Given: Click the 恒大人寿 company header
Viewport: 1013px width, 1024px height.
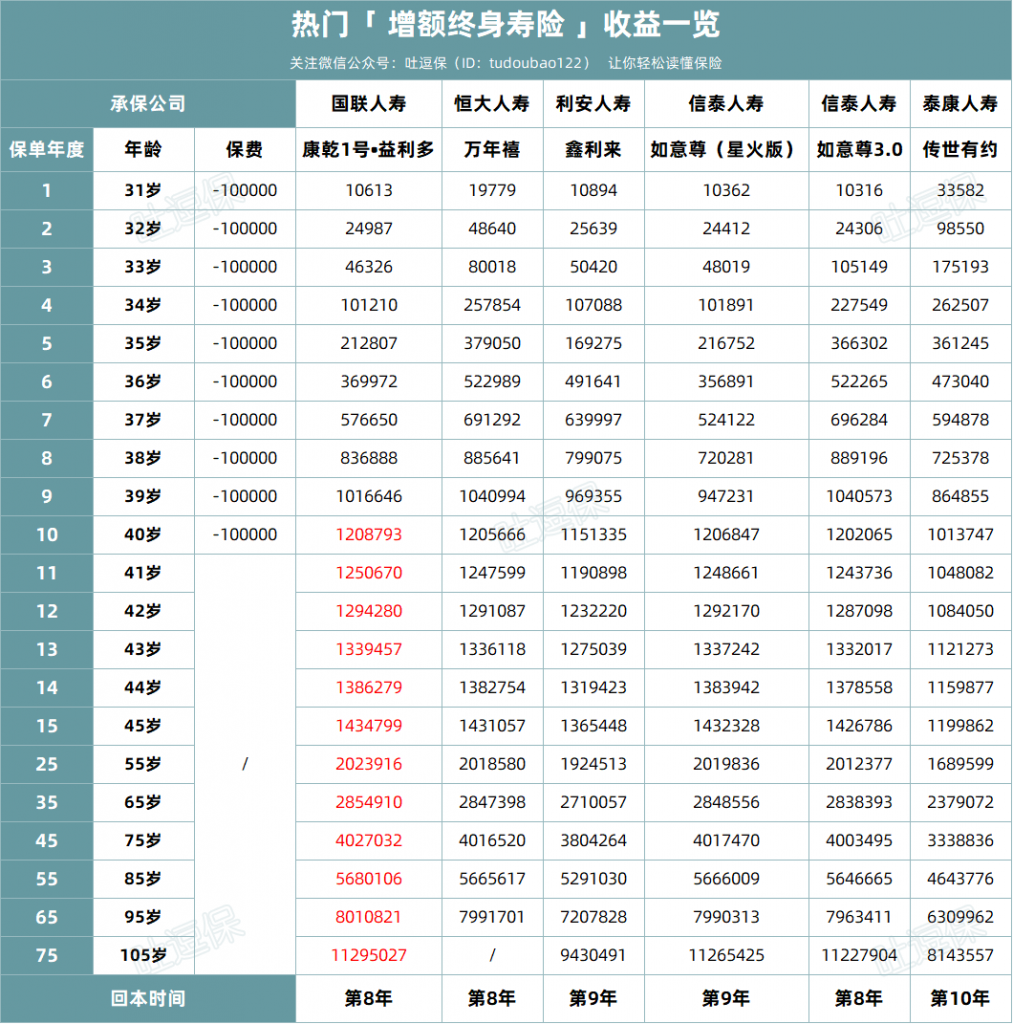Looking at the screenshot, I should [492, 104].
